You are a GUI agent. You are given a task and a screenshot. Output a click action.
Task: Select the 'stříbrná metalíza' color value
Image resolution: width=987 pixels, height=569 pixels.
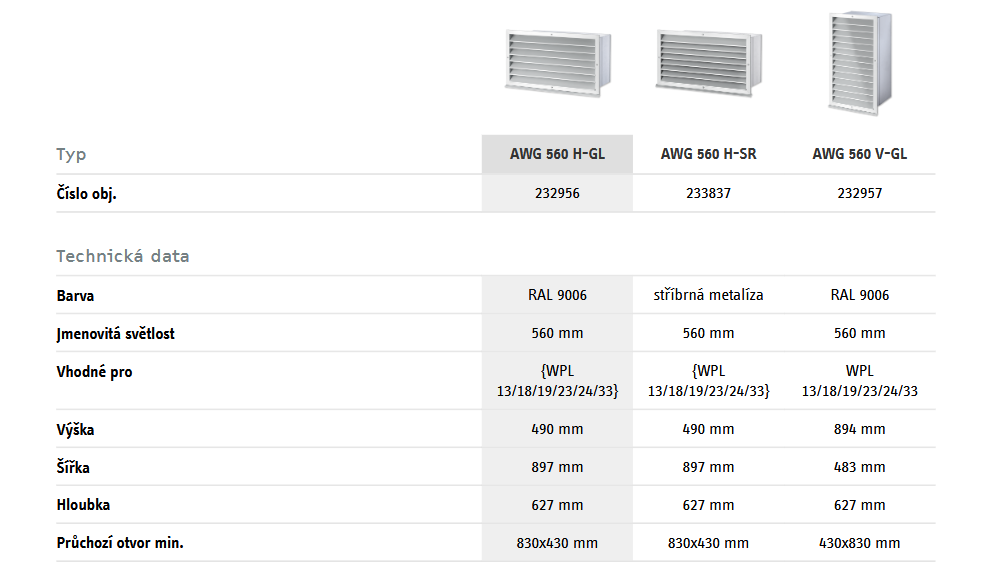click(x=708, y=295)
